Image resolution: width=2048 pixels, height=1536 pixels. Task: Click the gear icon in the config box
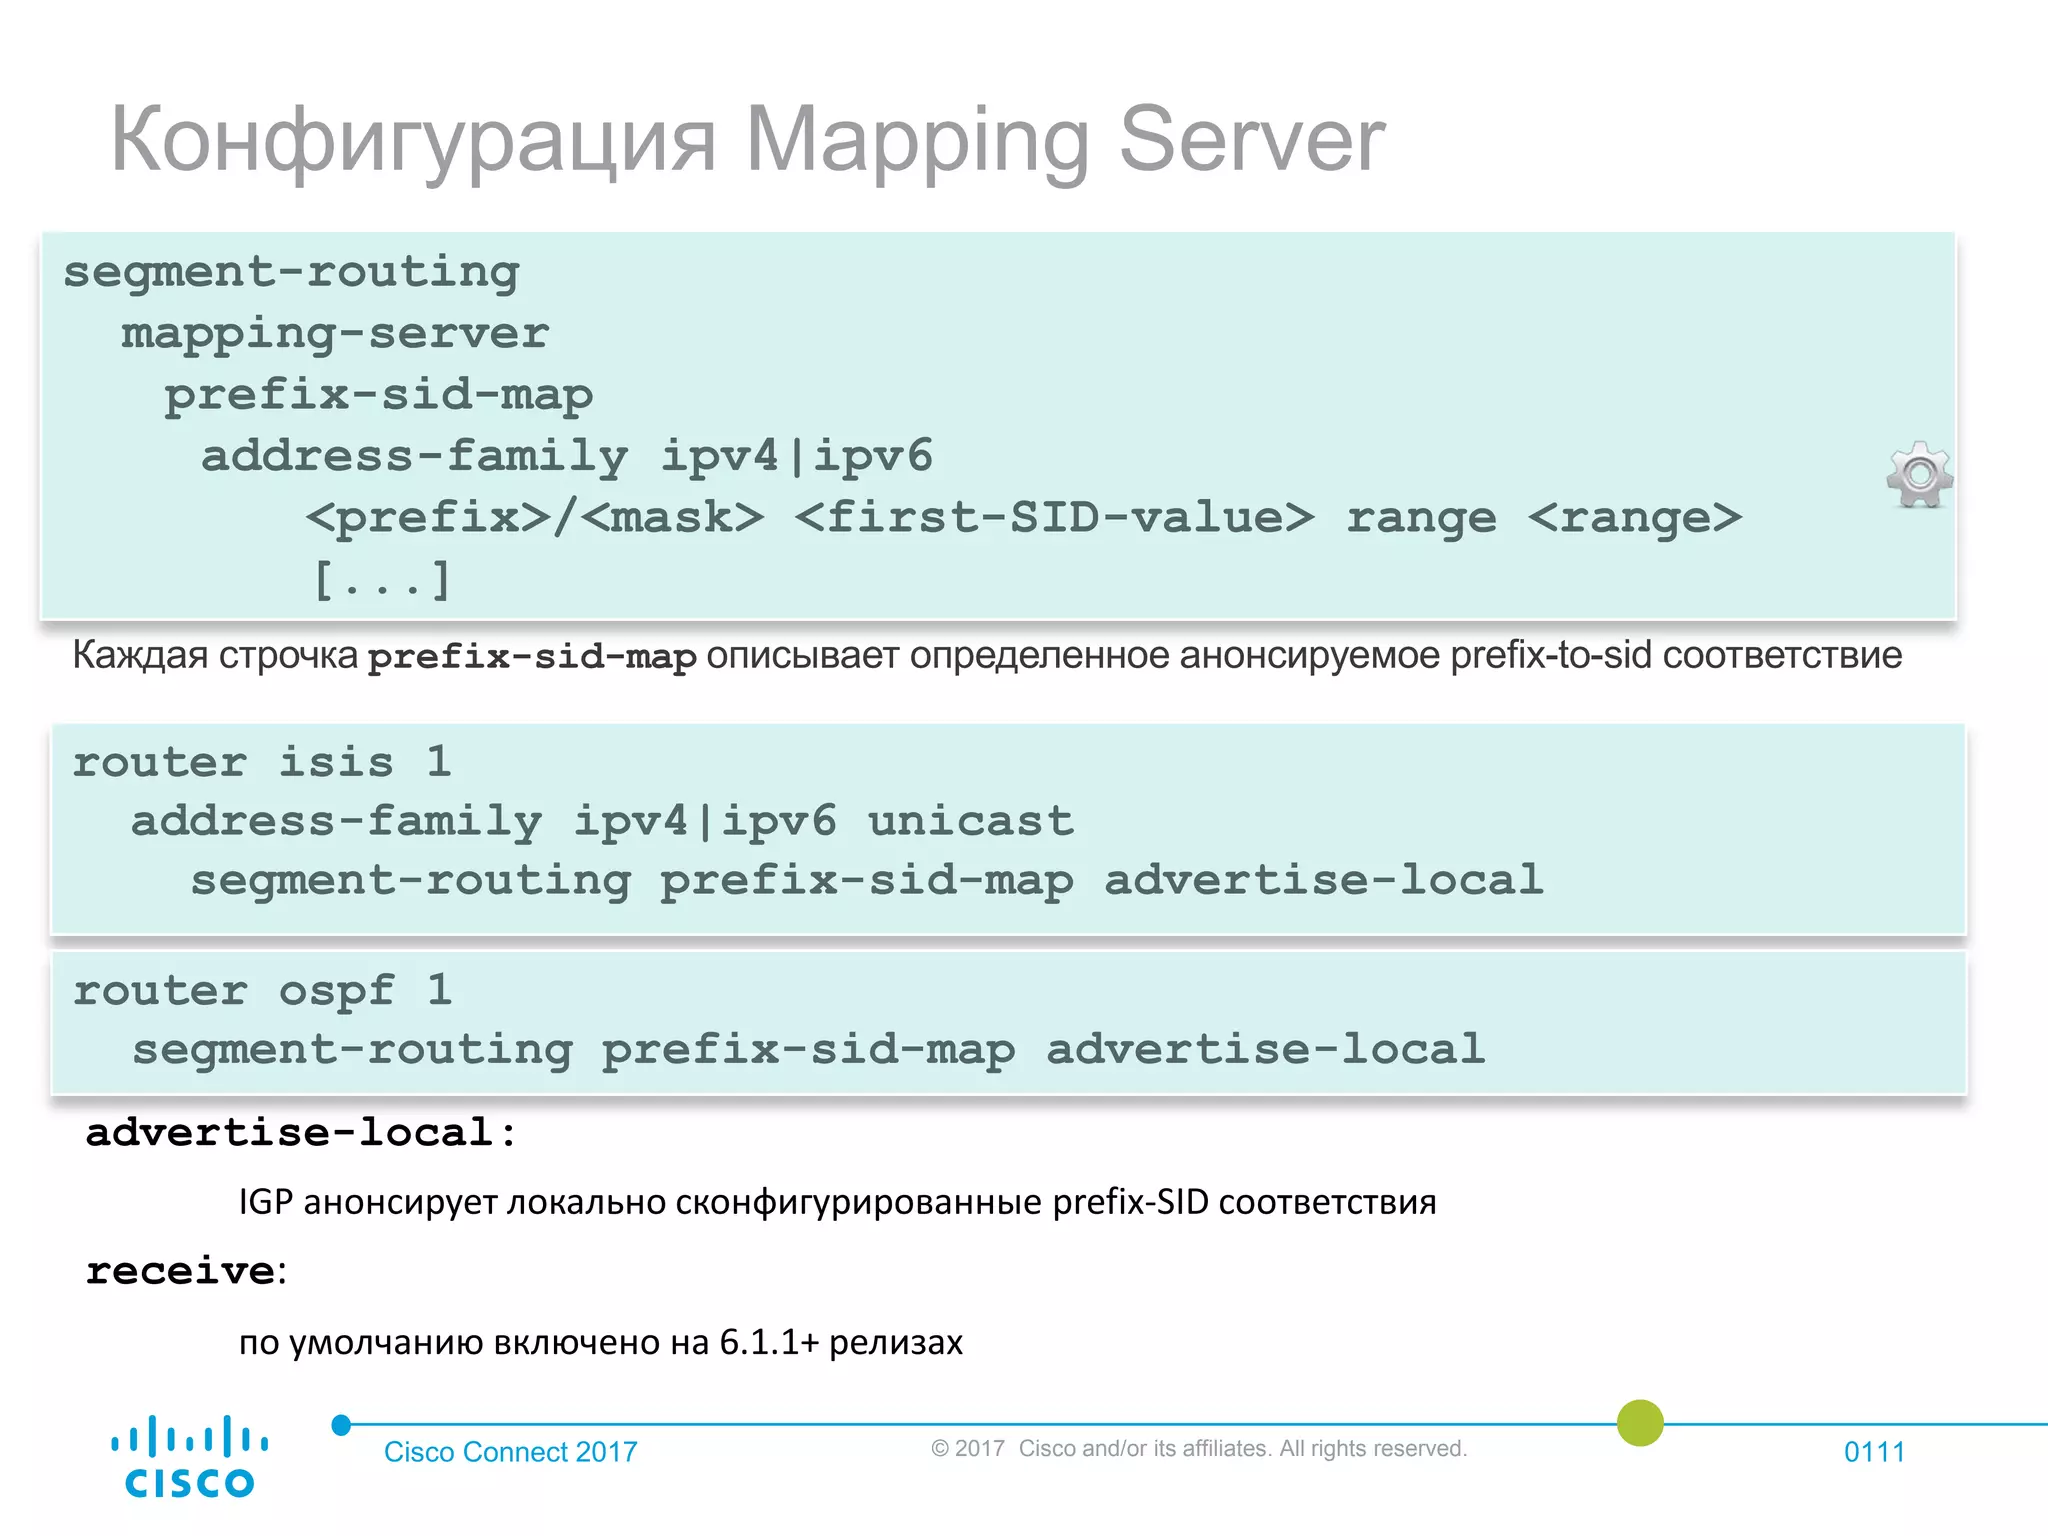tap(1919, 474)
